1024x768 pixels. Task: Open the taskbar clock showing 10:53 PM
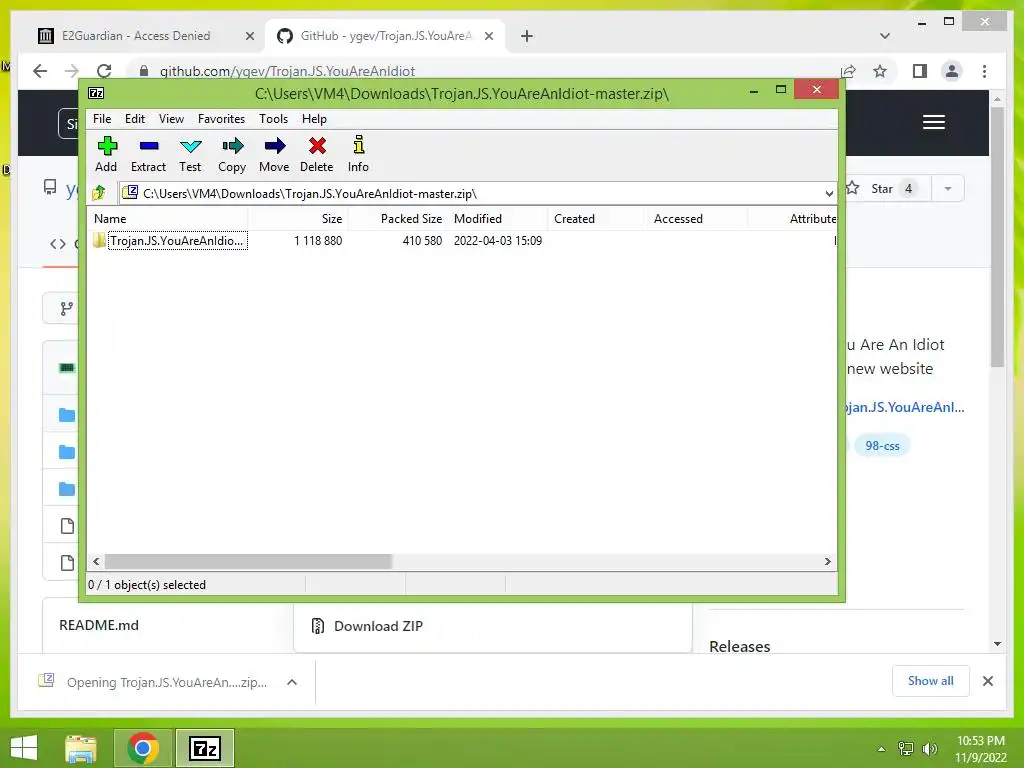coord(981,749)
